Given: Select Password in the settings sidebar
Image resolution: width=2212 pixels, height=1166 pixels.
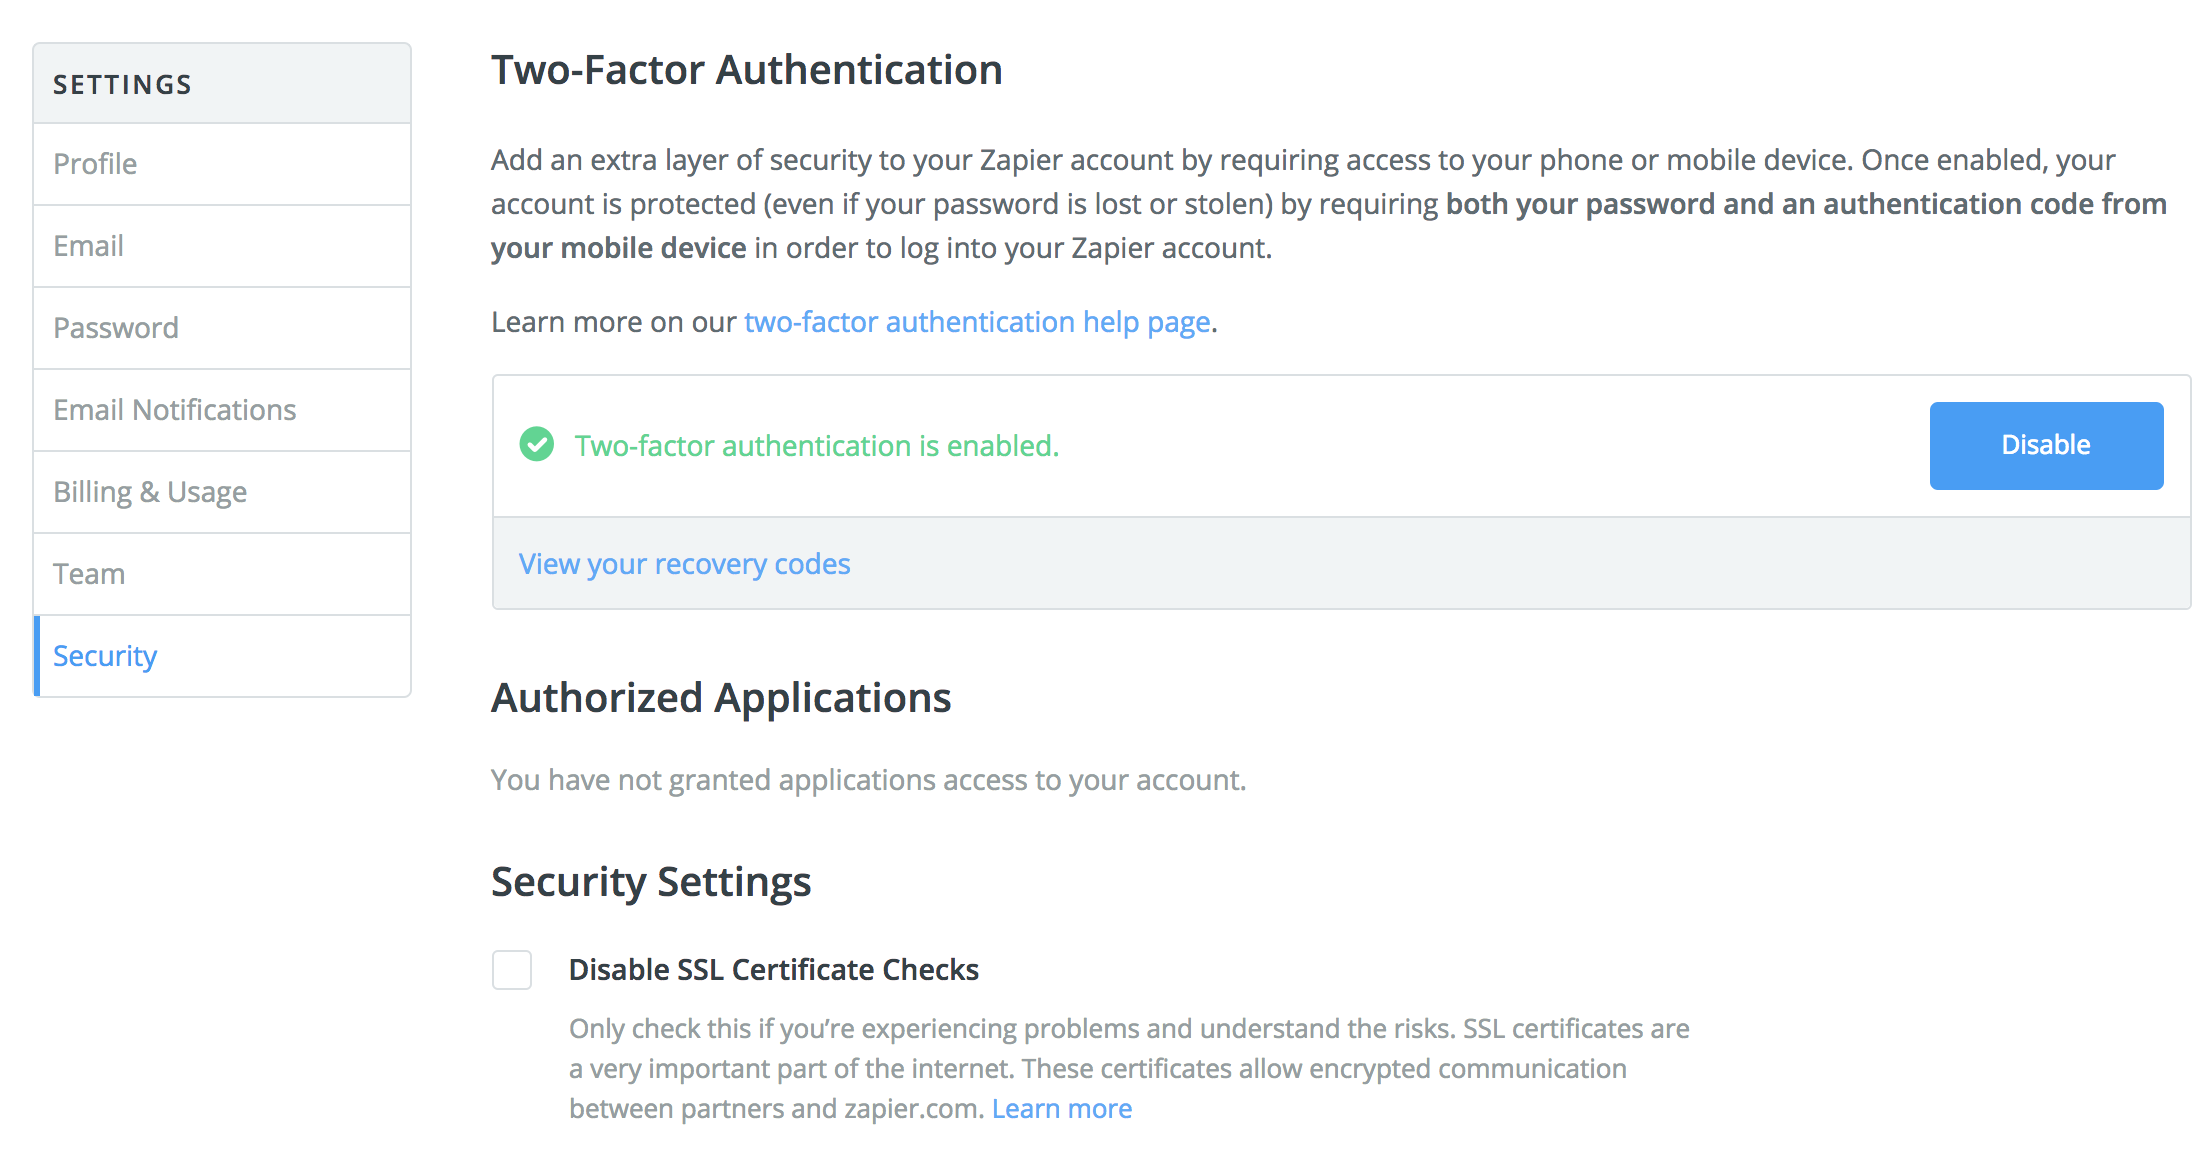Looking at the screenshot, I should pyautogui.click(x=222, y=328).
